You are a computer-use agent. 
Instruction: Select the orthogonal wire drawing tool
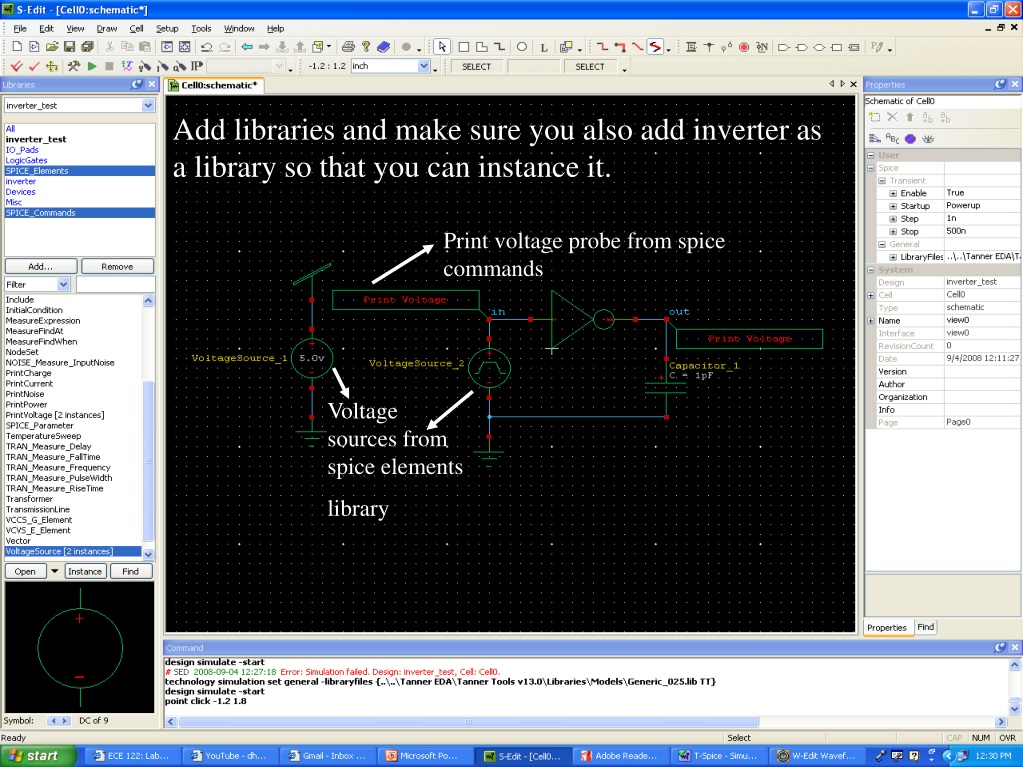(x=602, y=47)
